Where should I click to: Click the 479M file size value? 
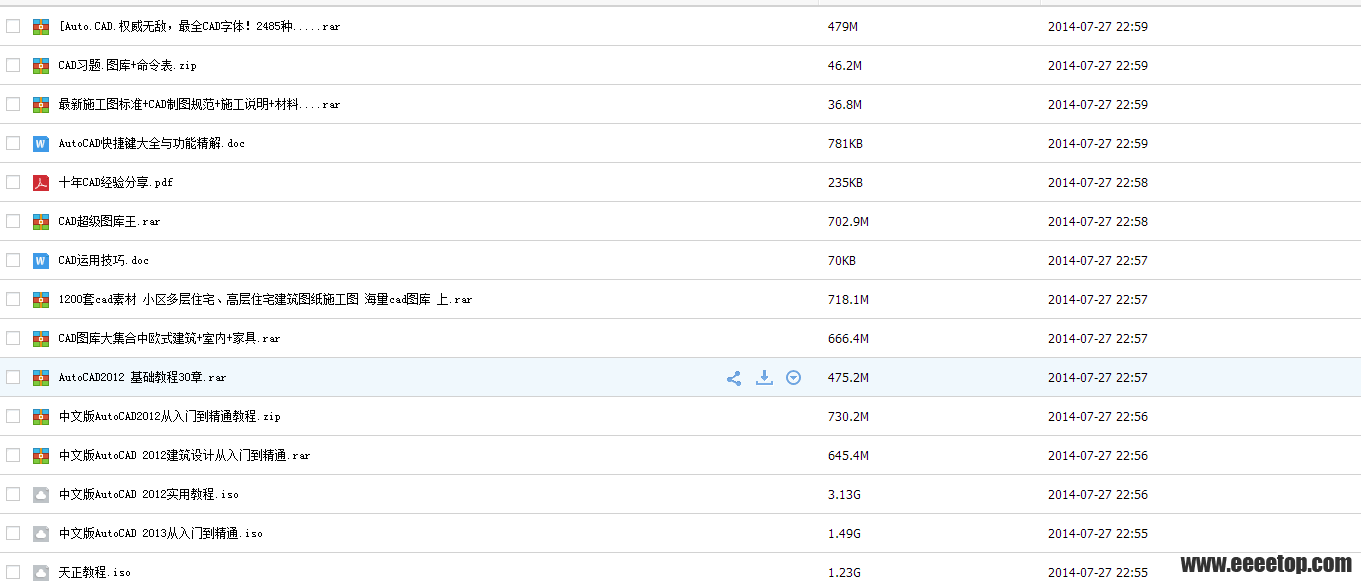[x=843, y=27]
